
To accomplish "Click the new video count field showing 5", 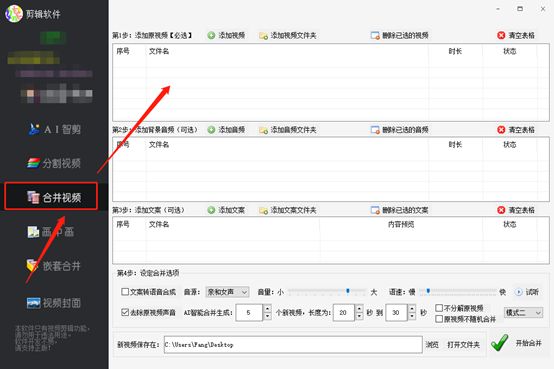I will click(x=249, y=312).
